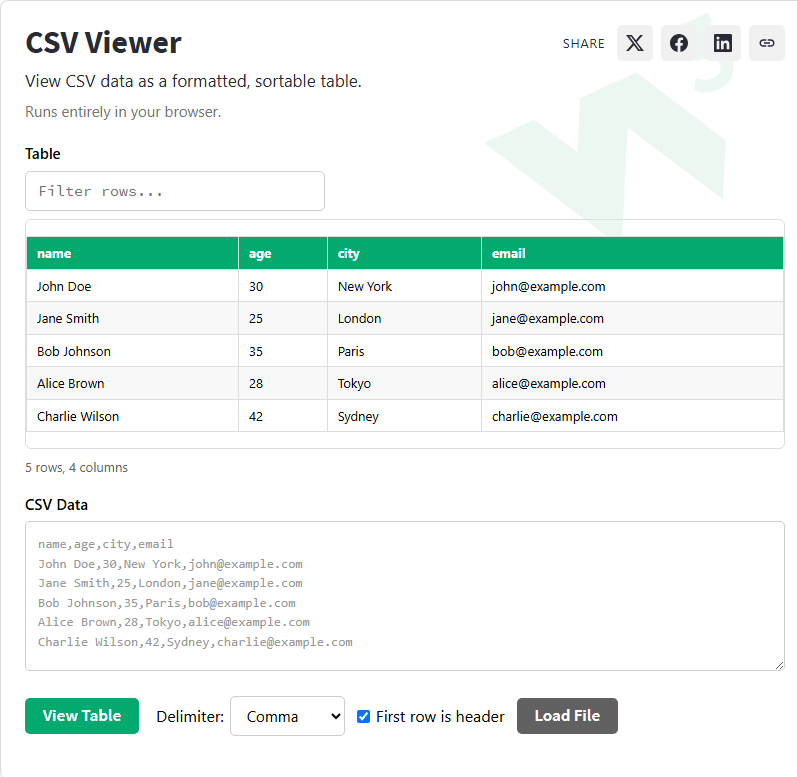Focus the Filter rows input
This screenshot has width=797, height=777.
click(175, 191)
